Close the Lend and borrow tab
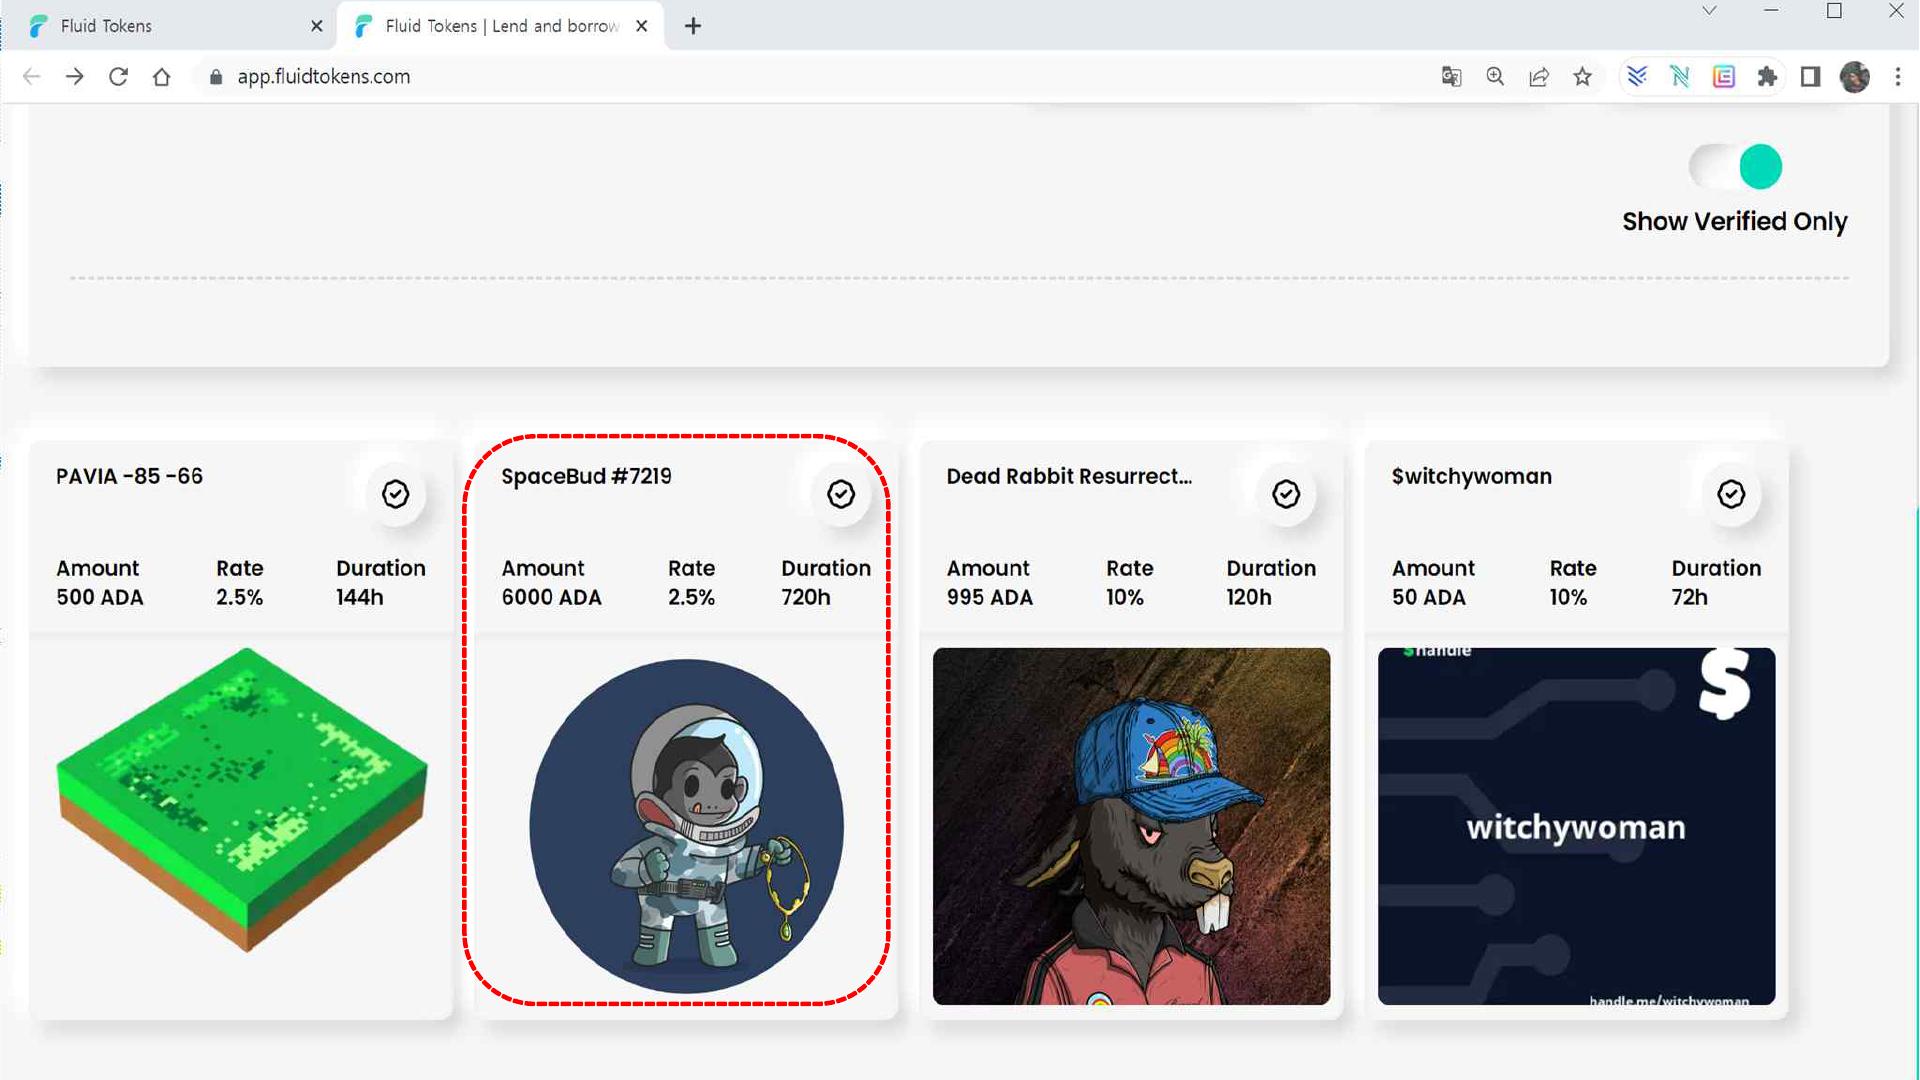Viewport: 1920px width, 1080px height. pos(642,26)
